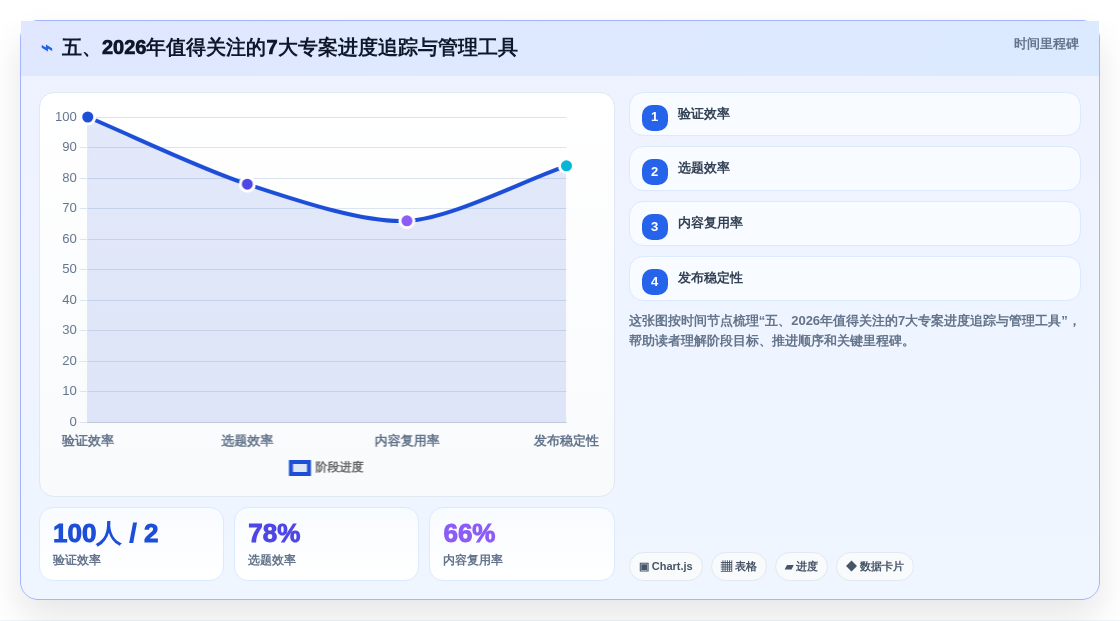The width and height of the screenshot is (1120, 621).
Task: Toggle the 阶段进度 legend box
Action: [299, 467]
